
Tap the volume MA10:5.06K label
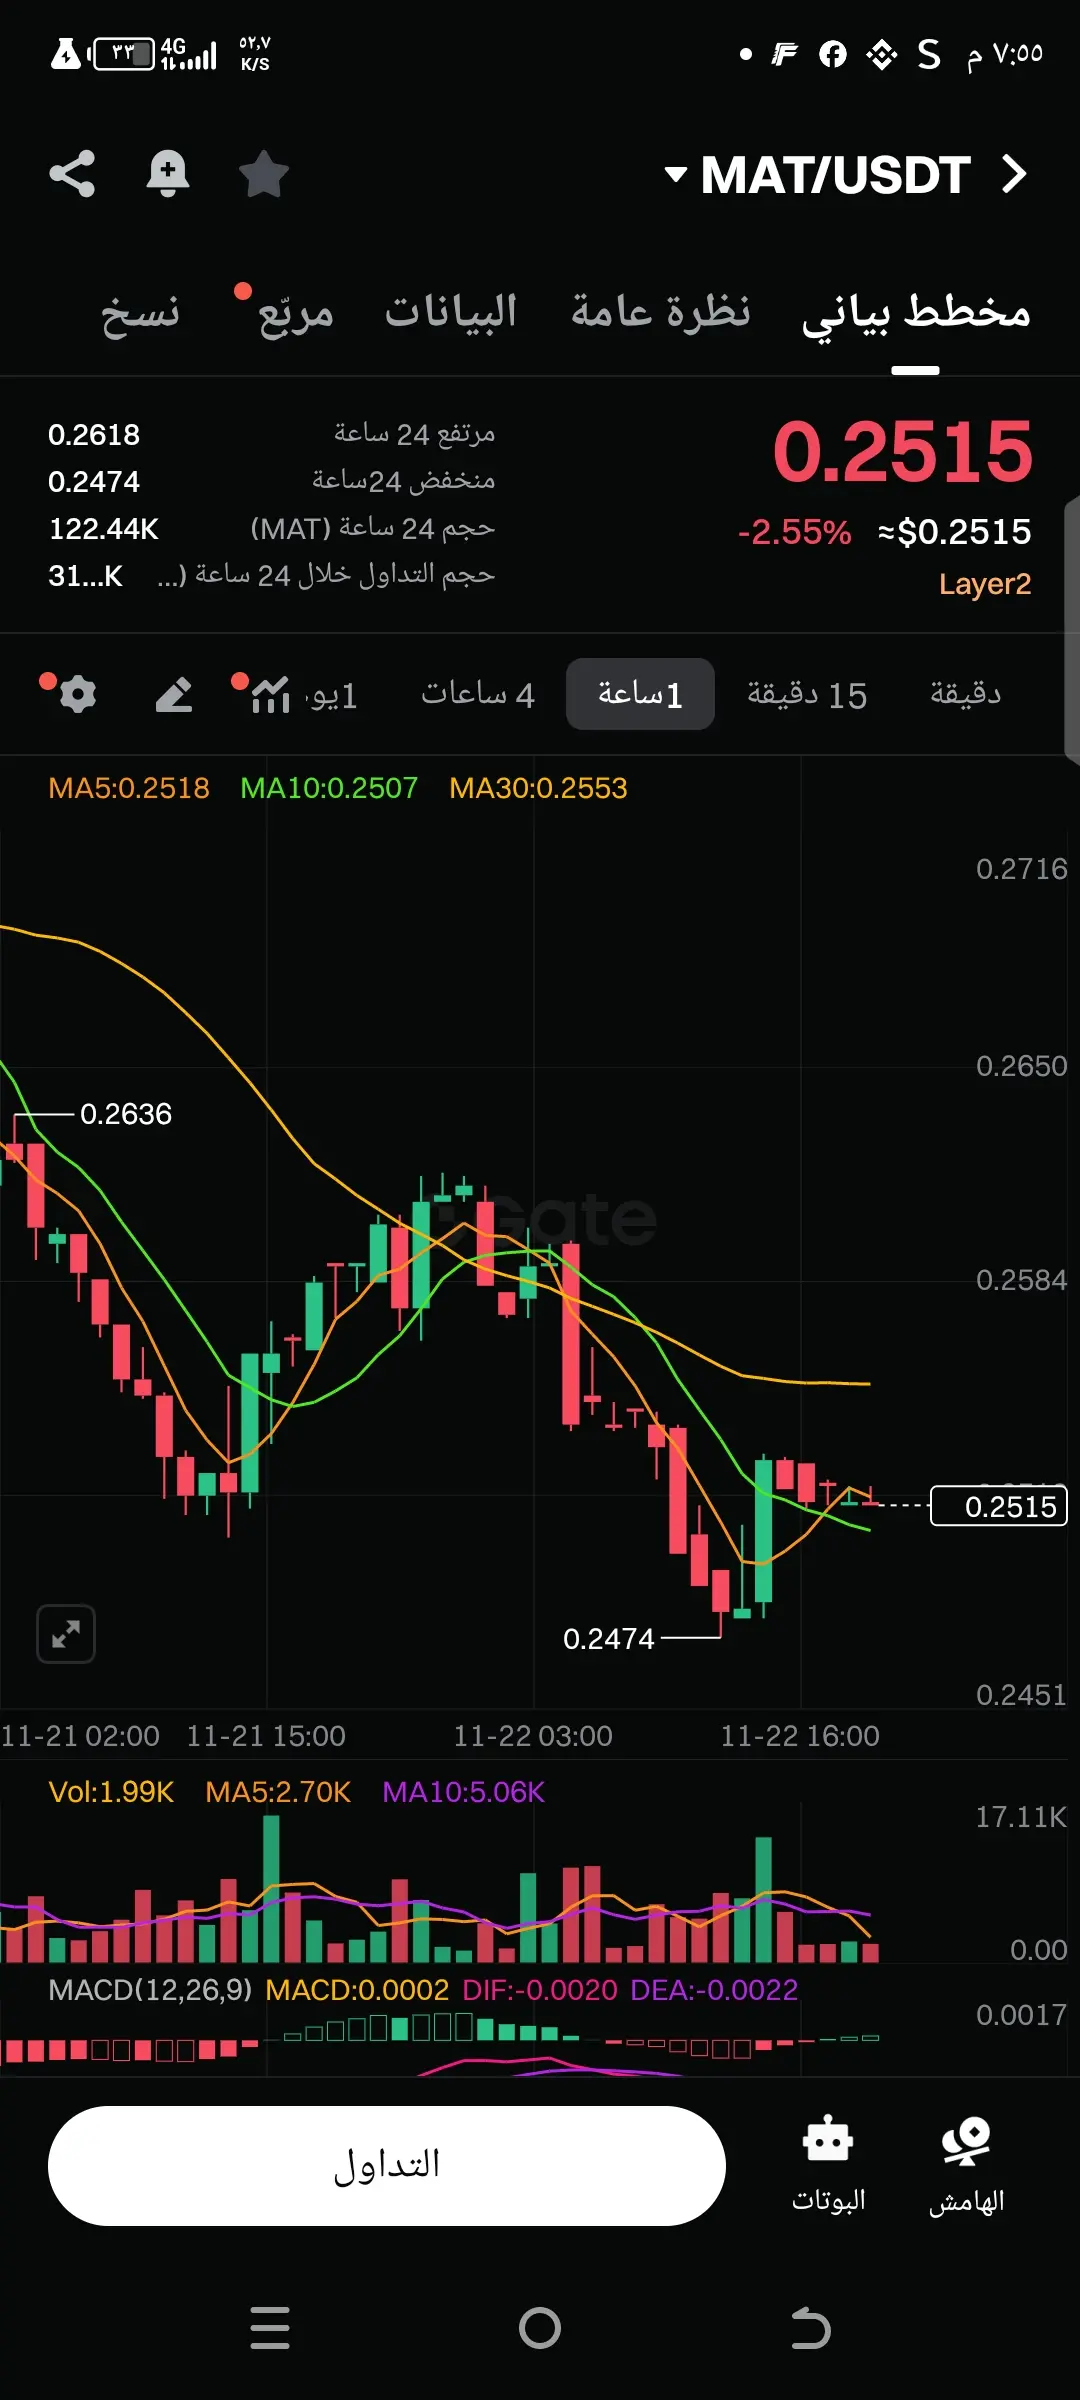(x=463, y=1791)
